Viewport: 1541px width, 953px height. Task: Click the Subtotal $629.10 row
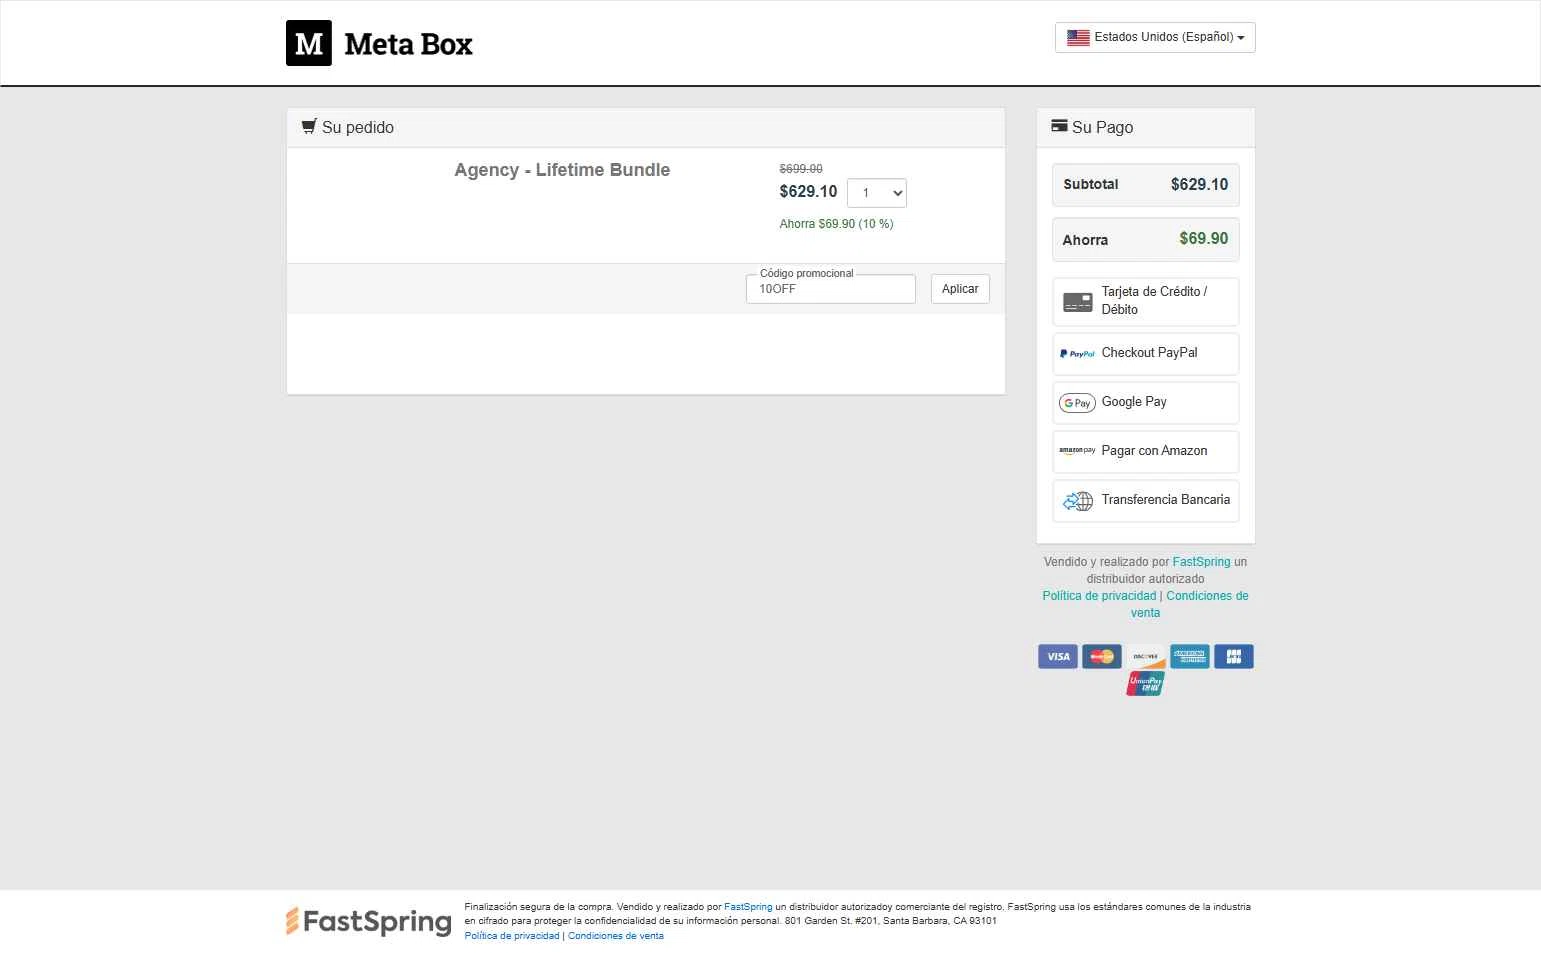point(1146,185)
